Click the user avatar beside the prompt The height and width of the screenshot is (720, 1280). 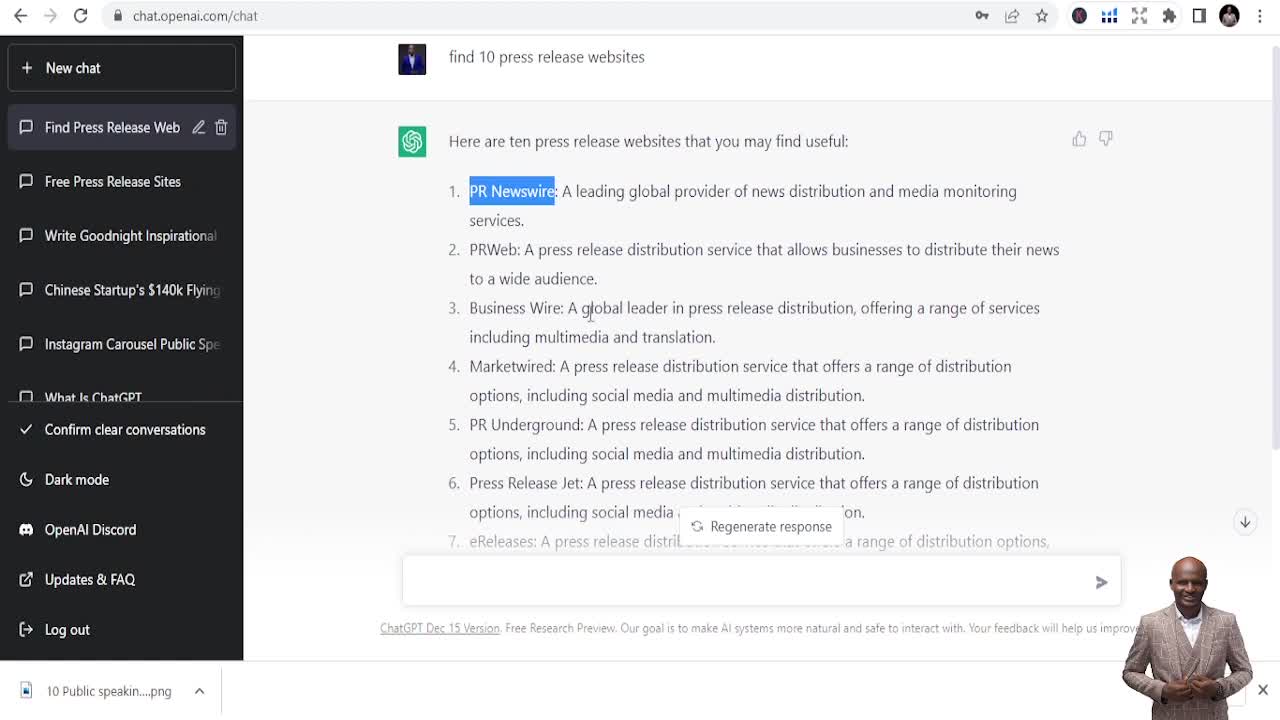coord(412,58)
